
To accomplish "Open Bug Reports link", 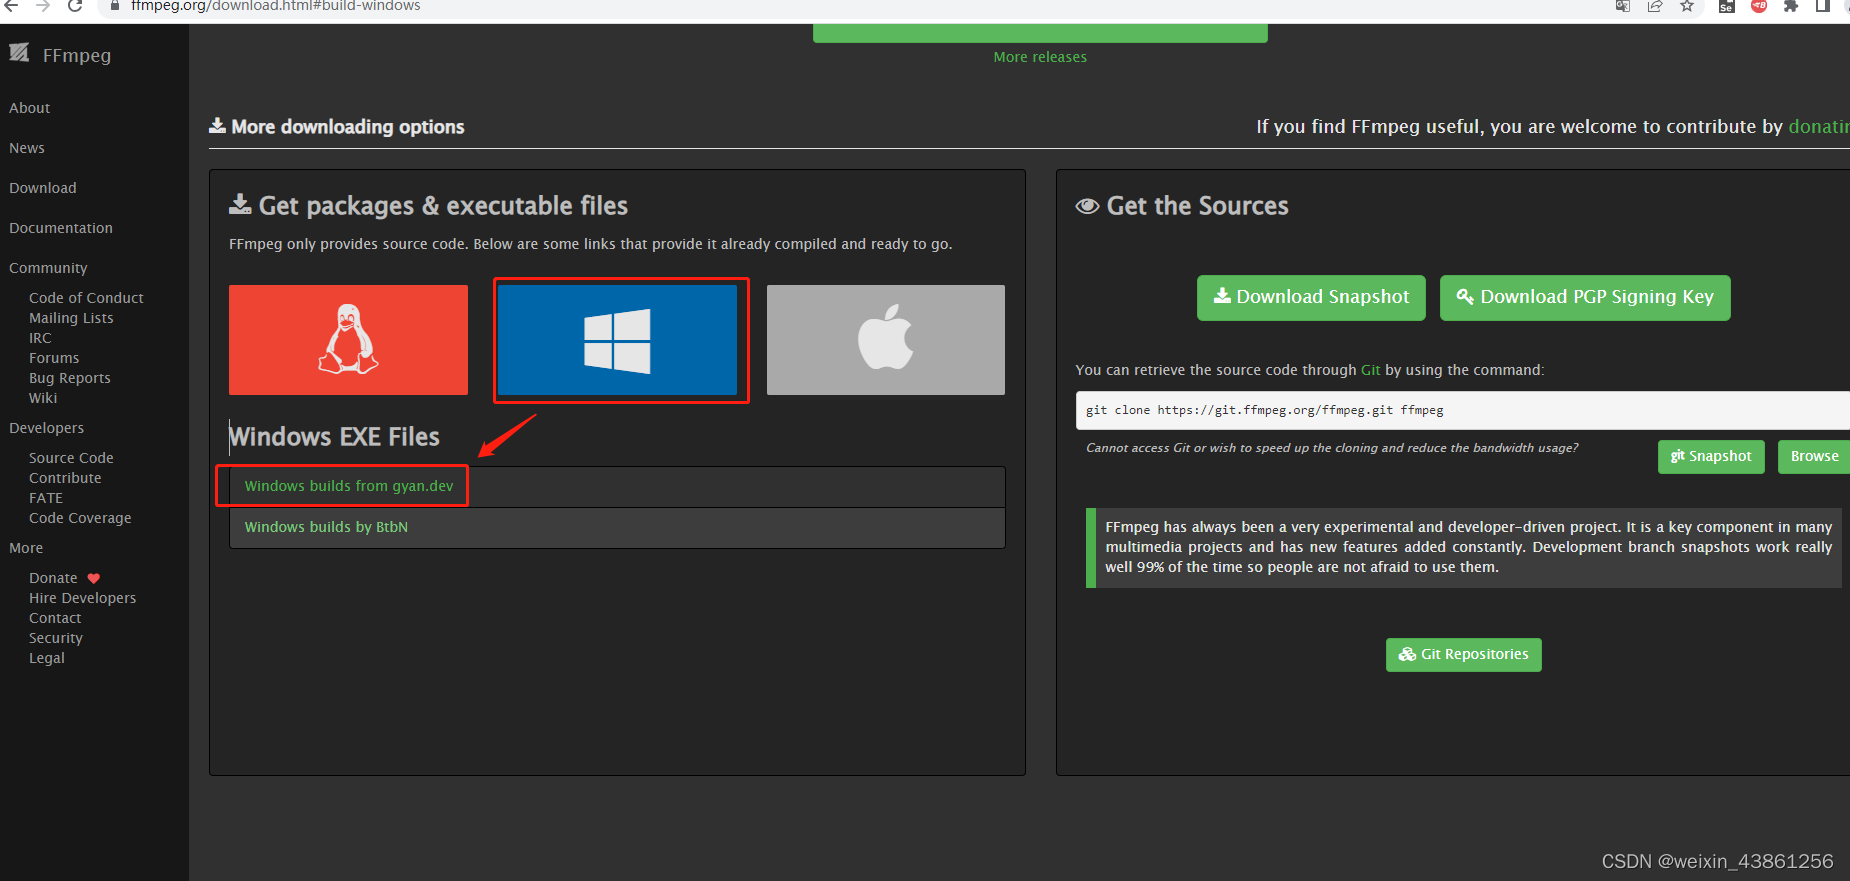I will coord(70,378).
